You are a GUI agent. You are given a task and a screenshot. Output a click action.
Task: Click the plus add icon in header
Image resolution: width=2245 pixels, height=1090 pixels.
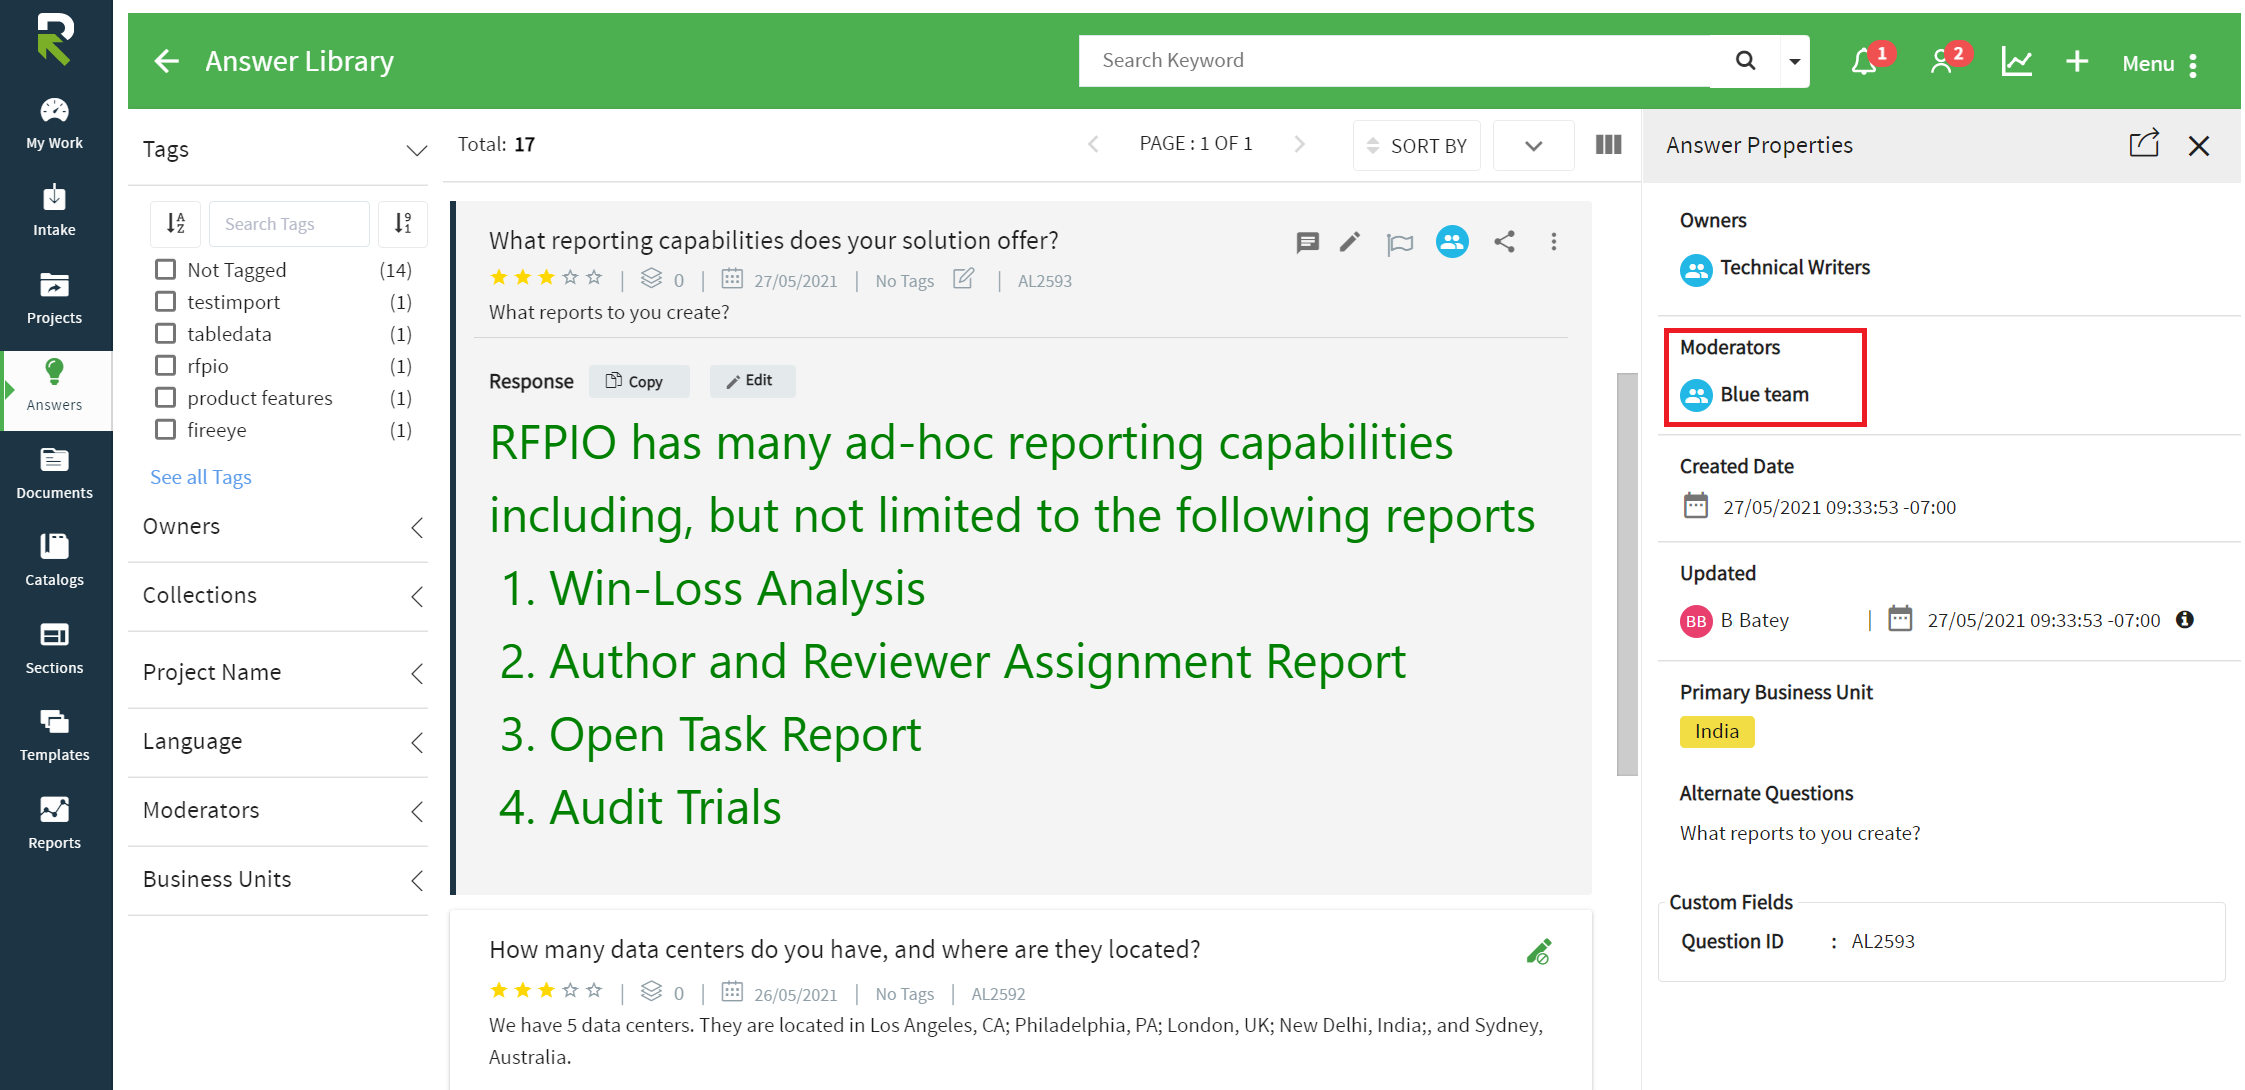tap(2077, 62)
